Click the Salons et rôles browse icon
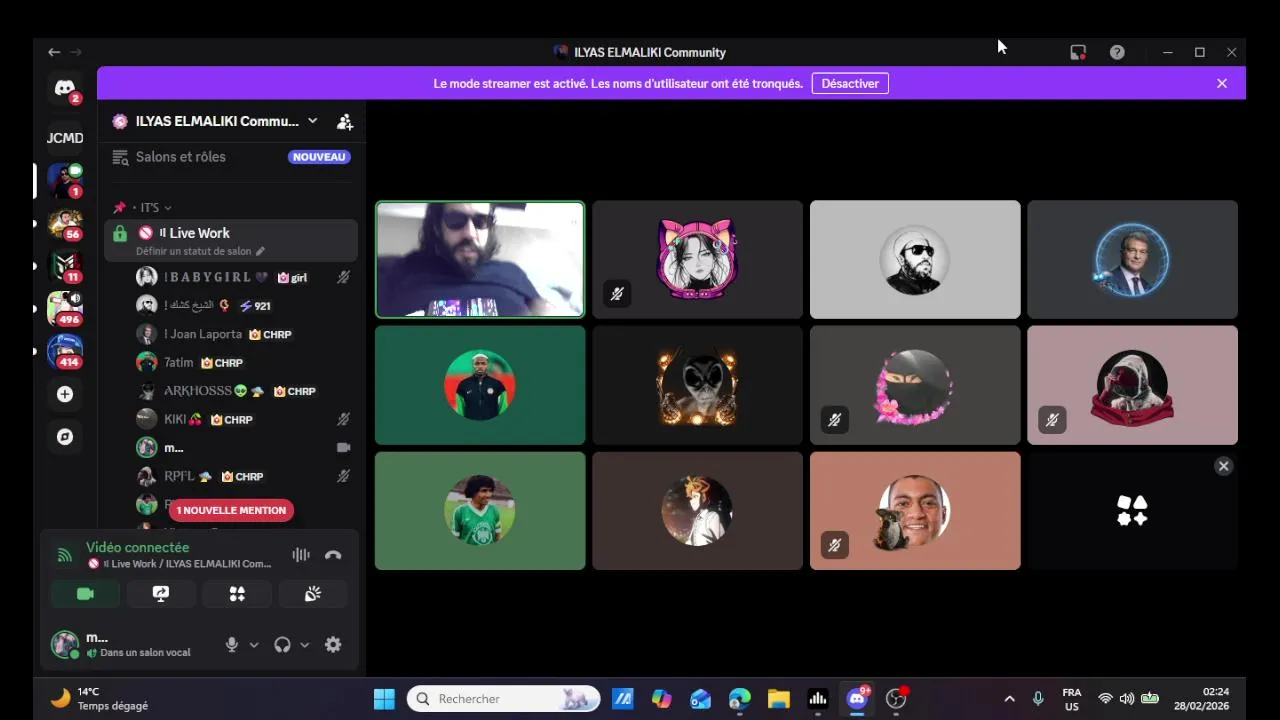This screenshot has width=1280, height=720. click(121, 157)
